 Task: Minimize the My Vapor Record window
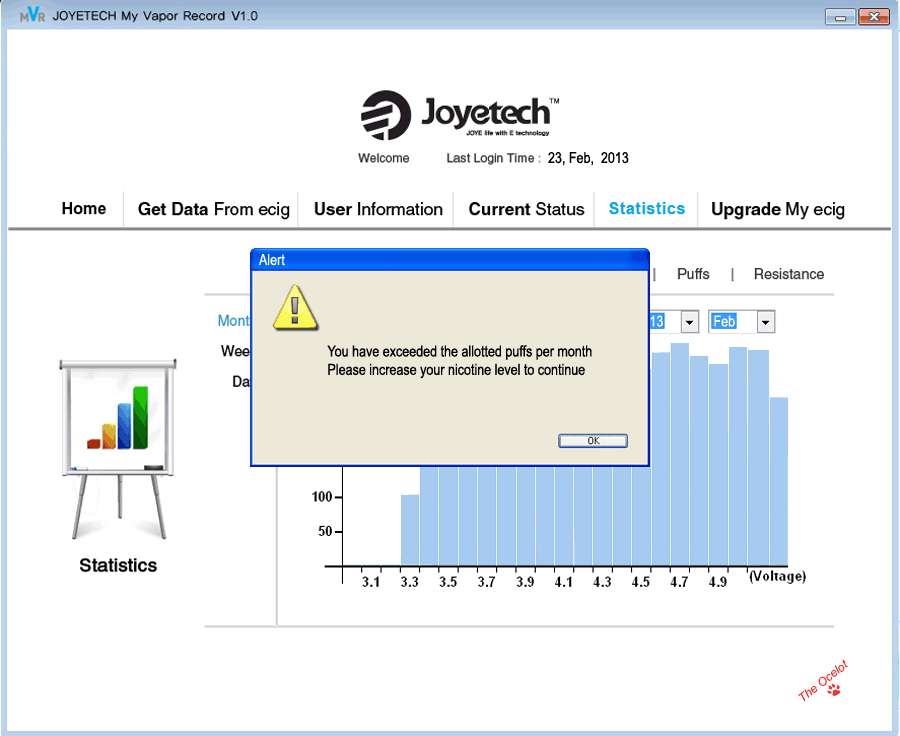[x=840, y=17]
